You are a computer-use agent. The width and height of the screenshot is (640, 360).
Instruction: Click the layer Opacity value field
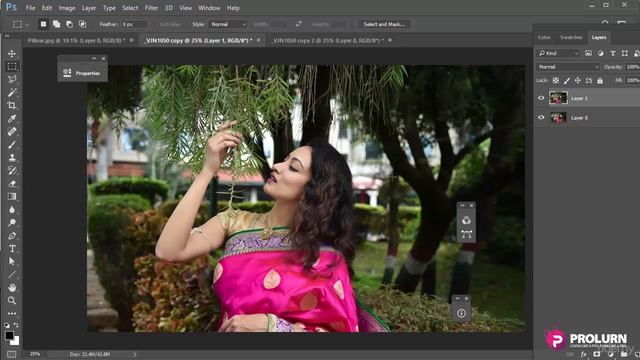633,67
